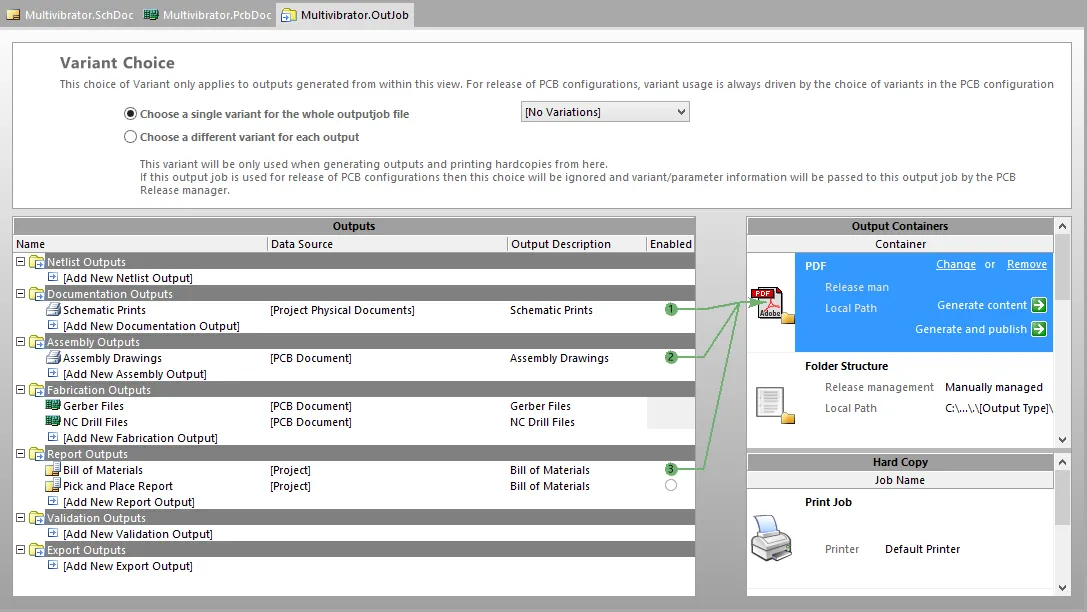The width and height of the screenshot is (1087, 612).
Task: Click the PDF Adobe container icon
Action: (x=772, y=306)
